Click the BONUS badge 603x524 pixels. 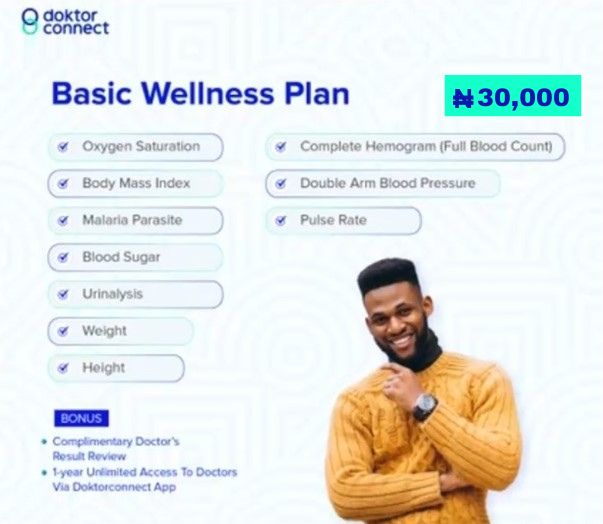click(82, 418)
